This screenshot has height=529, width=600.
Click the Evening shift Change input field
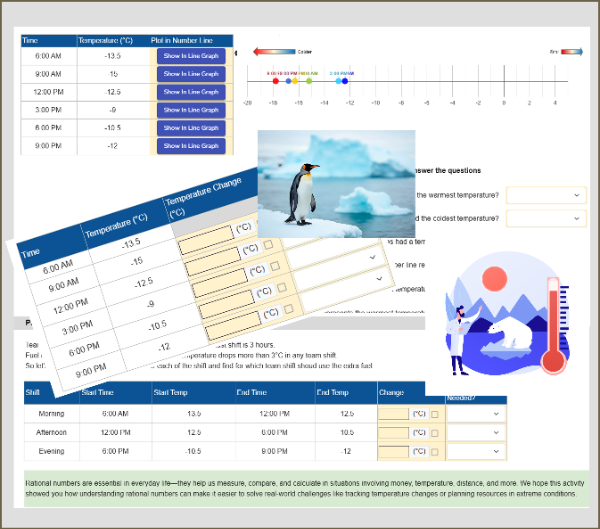tap(393, 451)
